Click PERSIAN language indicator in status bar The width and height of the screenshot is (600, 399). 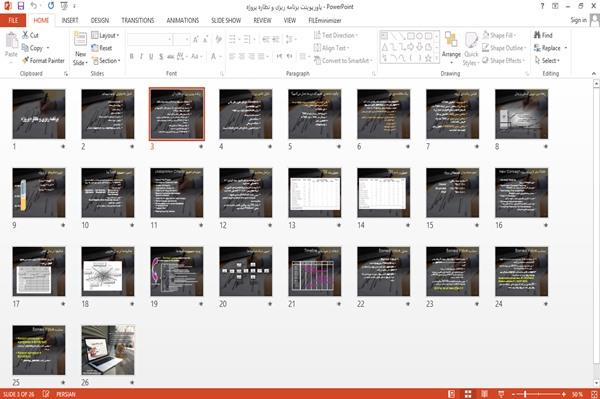[x=66, y=394]
